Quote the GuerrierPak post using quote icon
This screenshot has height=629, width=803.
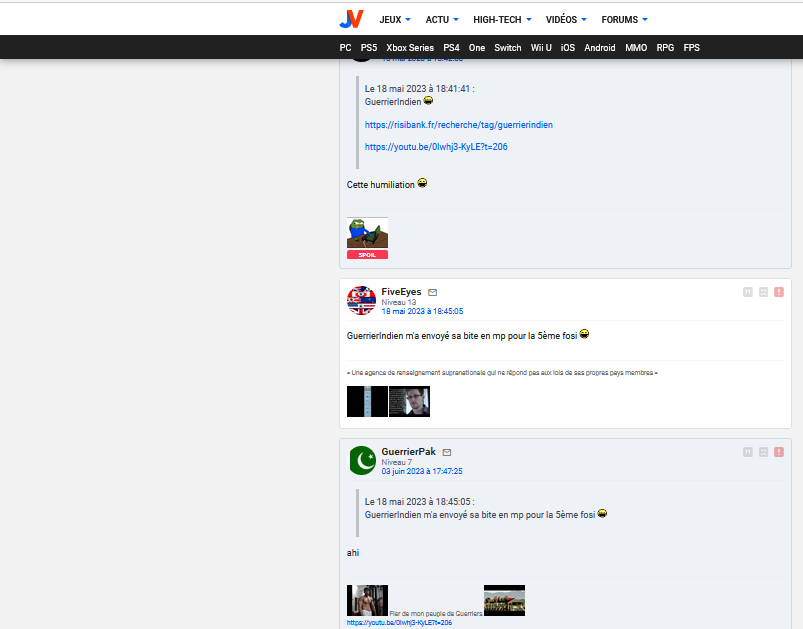click(747, 452)
